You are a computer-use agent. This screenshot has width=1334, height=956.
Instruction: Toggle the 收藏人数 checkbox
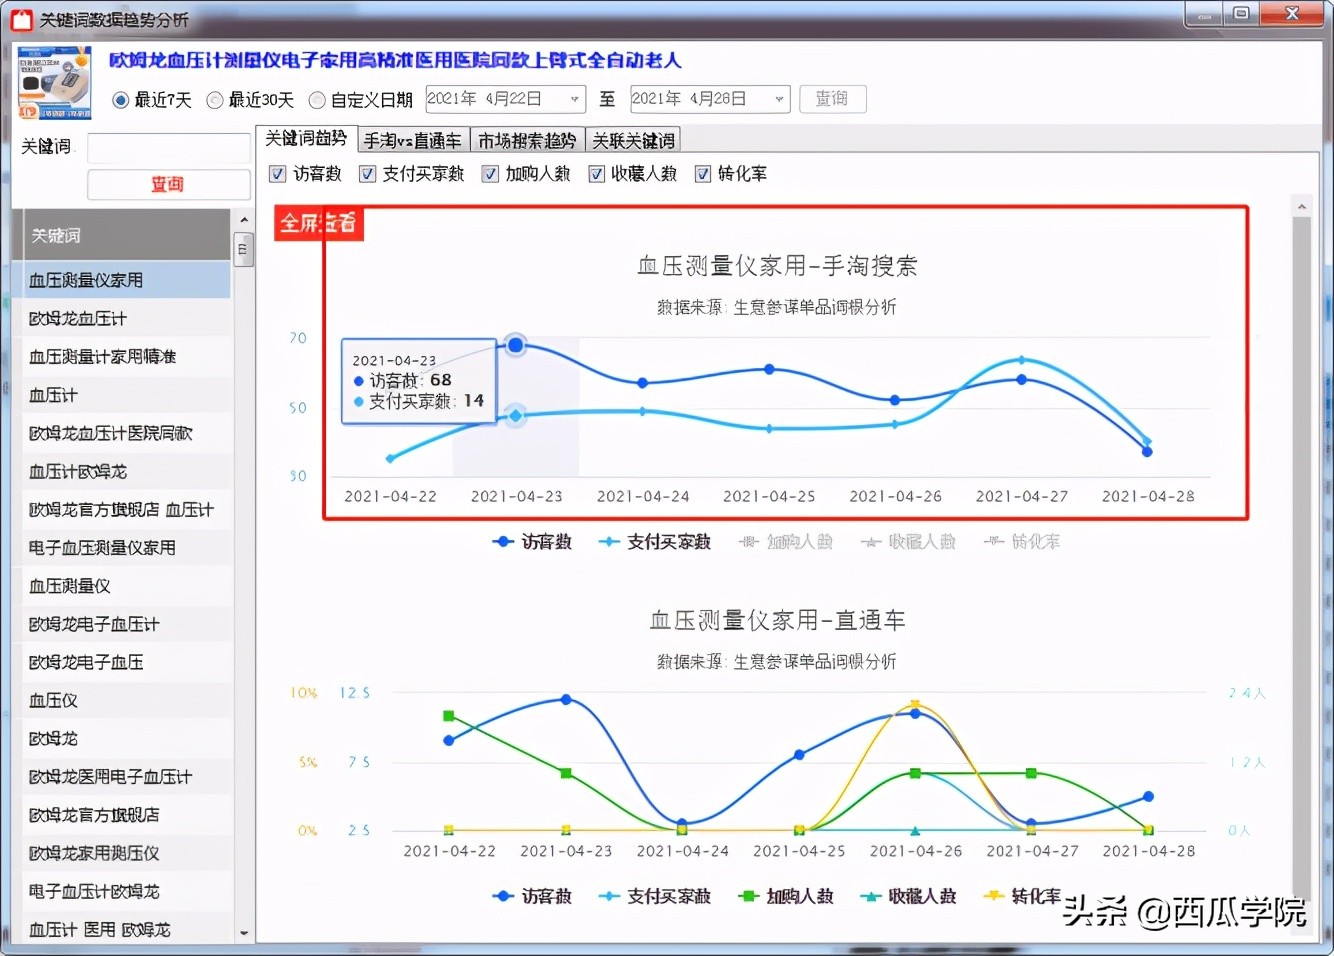coord(596,174)
